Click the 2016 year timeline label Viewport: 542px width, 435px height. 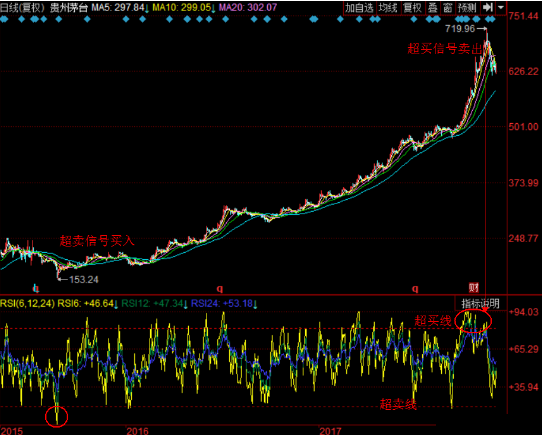click(137, 431)
